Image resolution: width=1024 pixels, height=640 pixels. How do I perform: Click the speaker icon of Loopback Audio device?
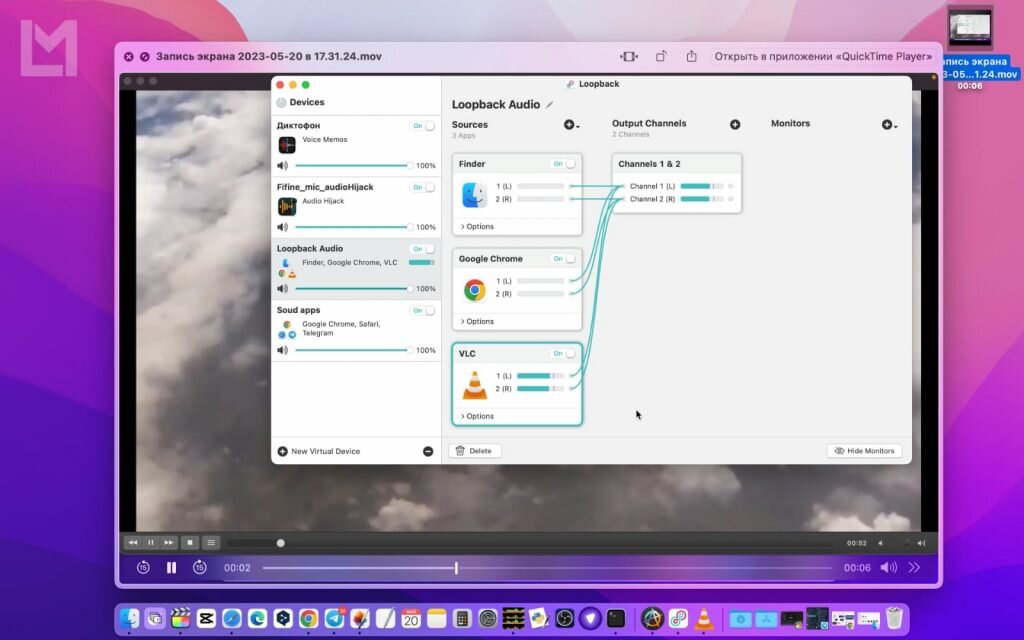point(282,288)
